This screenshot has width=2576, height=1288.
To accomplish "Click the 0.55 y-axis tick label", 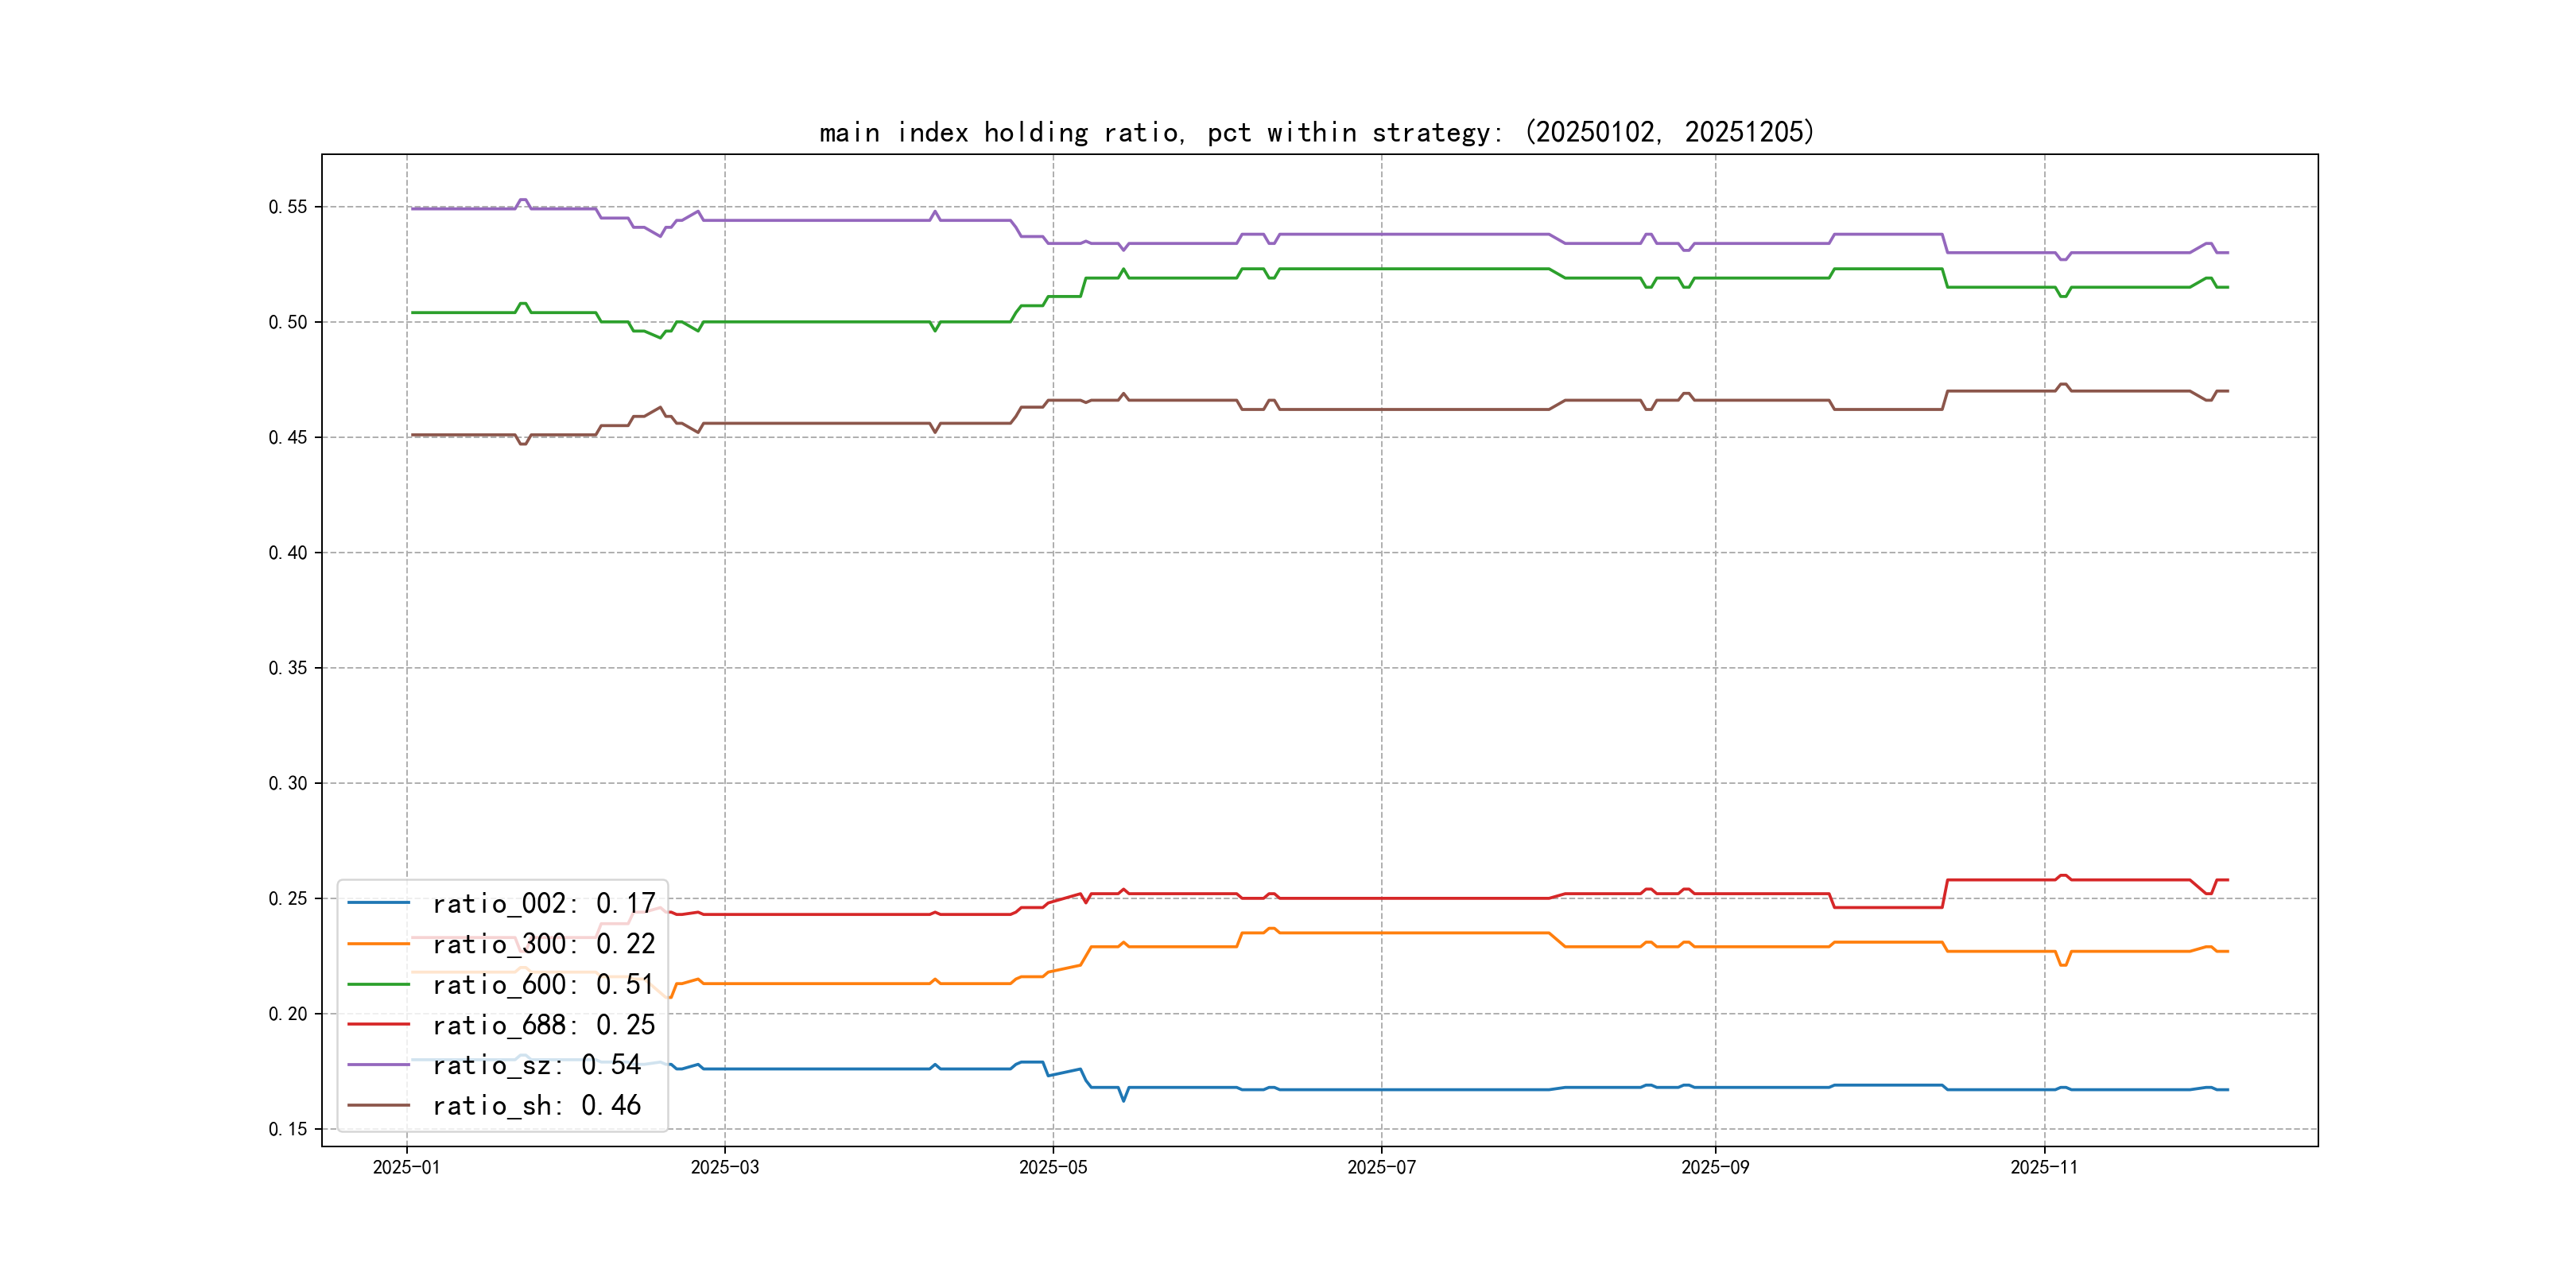I will tap(287, 207).
